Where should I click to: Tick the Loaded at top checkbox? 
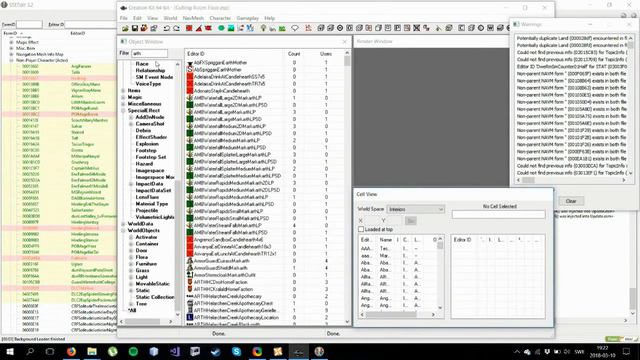pyautogui.click(x=361, y=229)
